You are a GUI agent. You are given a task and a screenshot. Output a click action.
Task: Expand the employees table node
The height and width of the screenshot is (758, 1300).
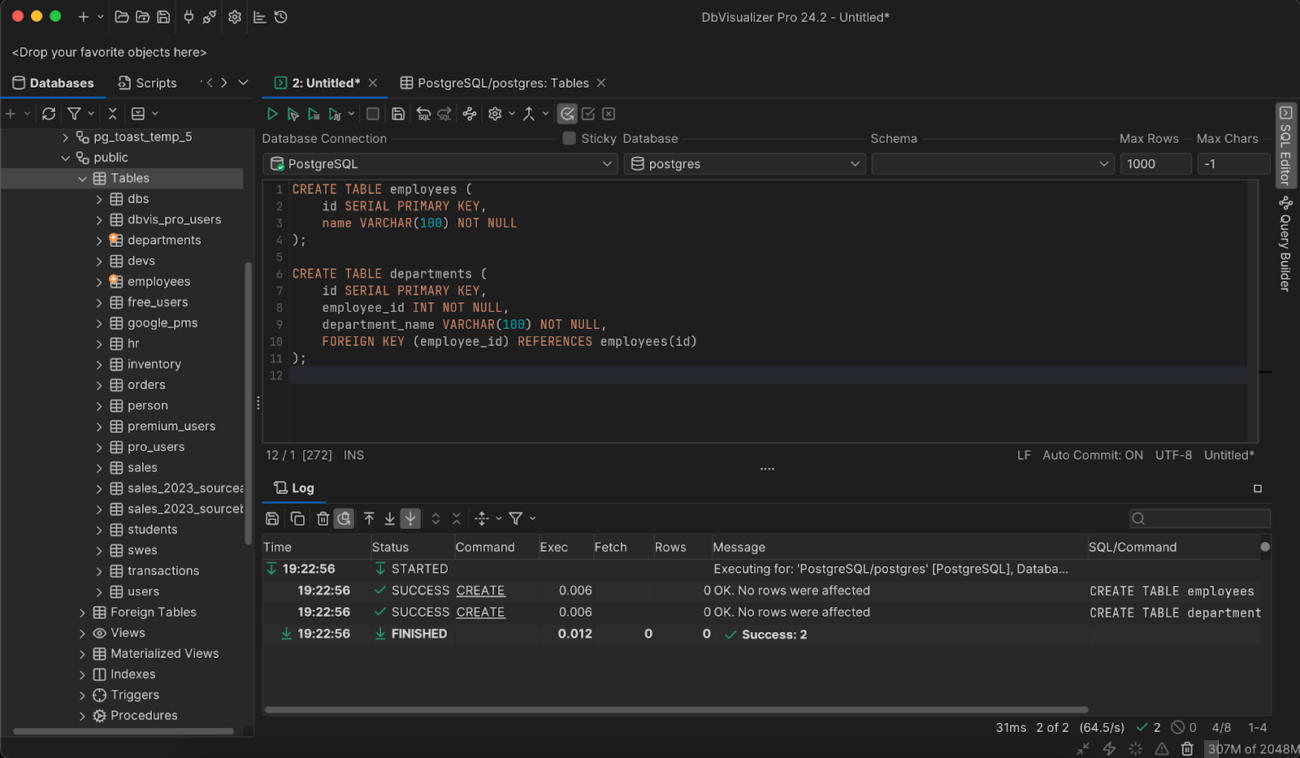99,282
